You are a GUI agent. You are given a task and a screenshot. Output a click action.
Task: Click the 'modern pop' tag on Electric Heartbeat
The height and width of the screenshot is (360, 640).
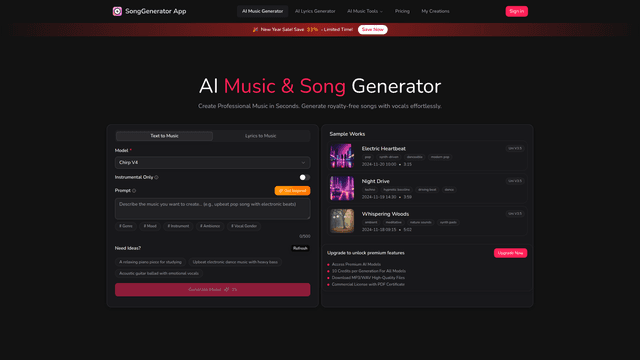[x=440, y=157]
